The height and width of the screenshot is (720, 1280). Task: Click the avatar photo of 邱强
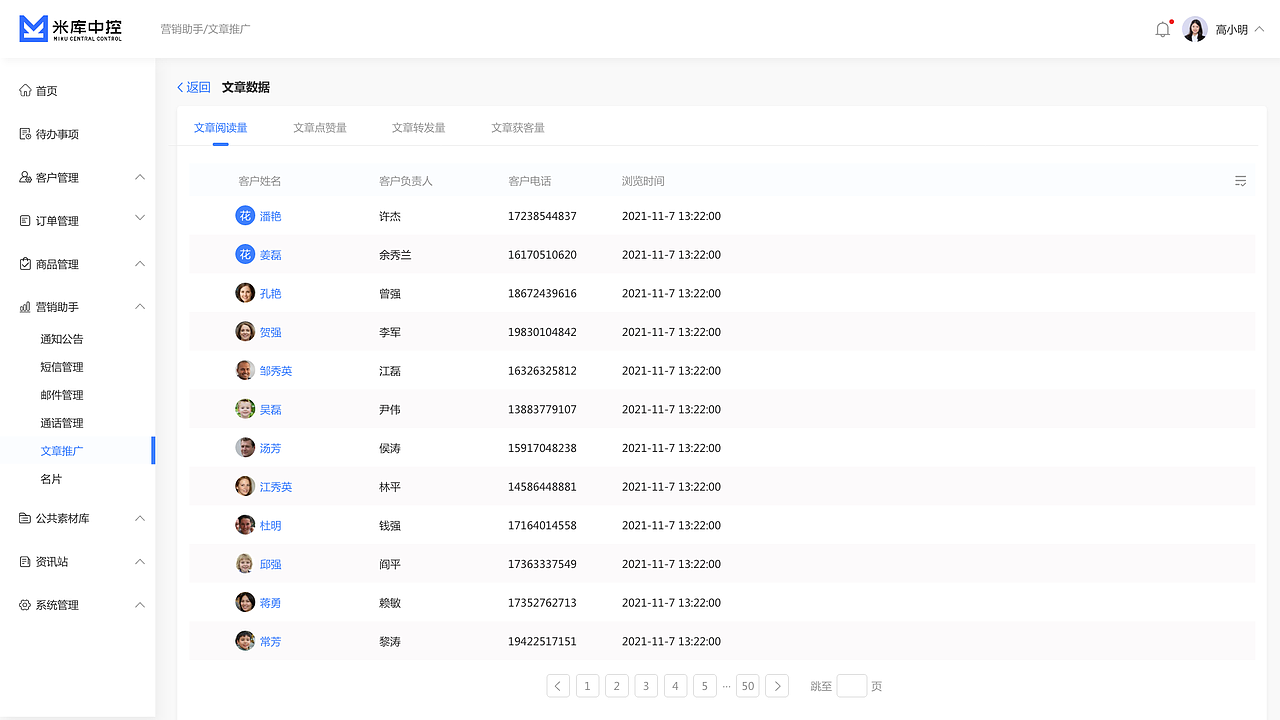click(x=245, y=564)
